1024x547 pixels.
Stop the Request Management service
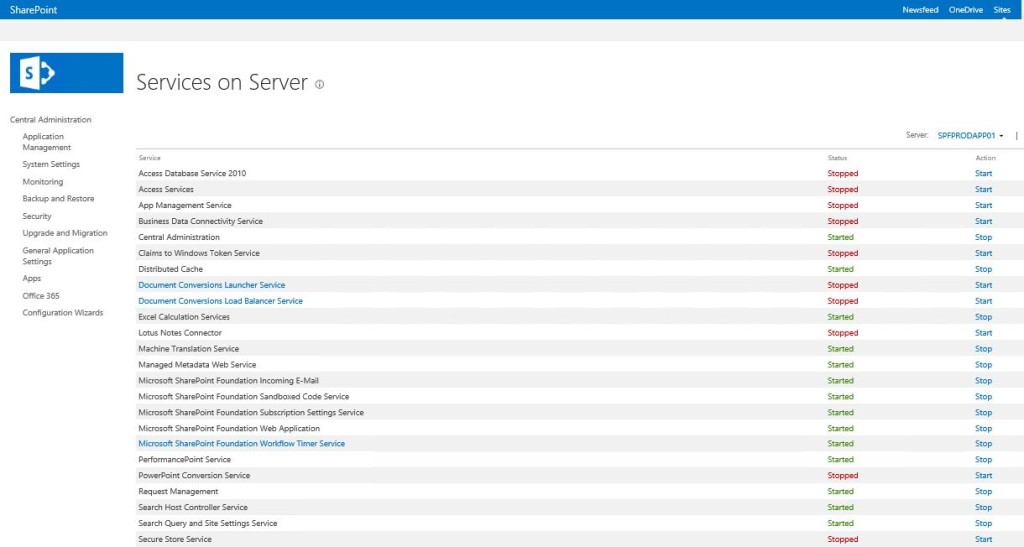tap(984, 492)
